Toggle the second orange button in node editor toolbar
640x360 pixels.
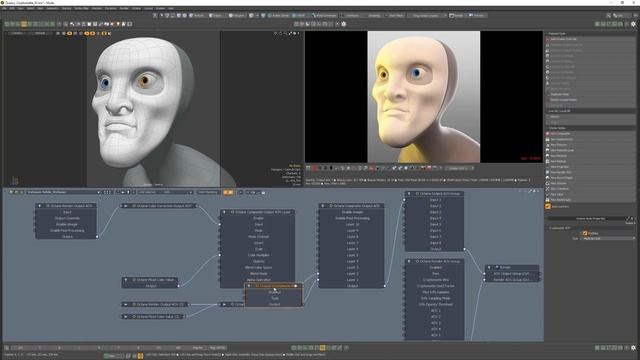[x=231, y=192]
